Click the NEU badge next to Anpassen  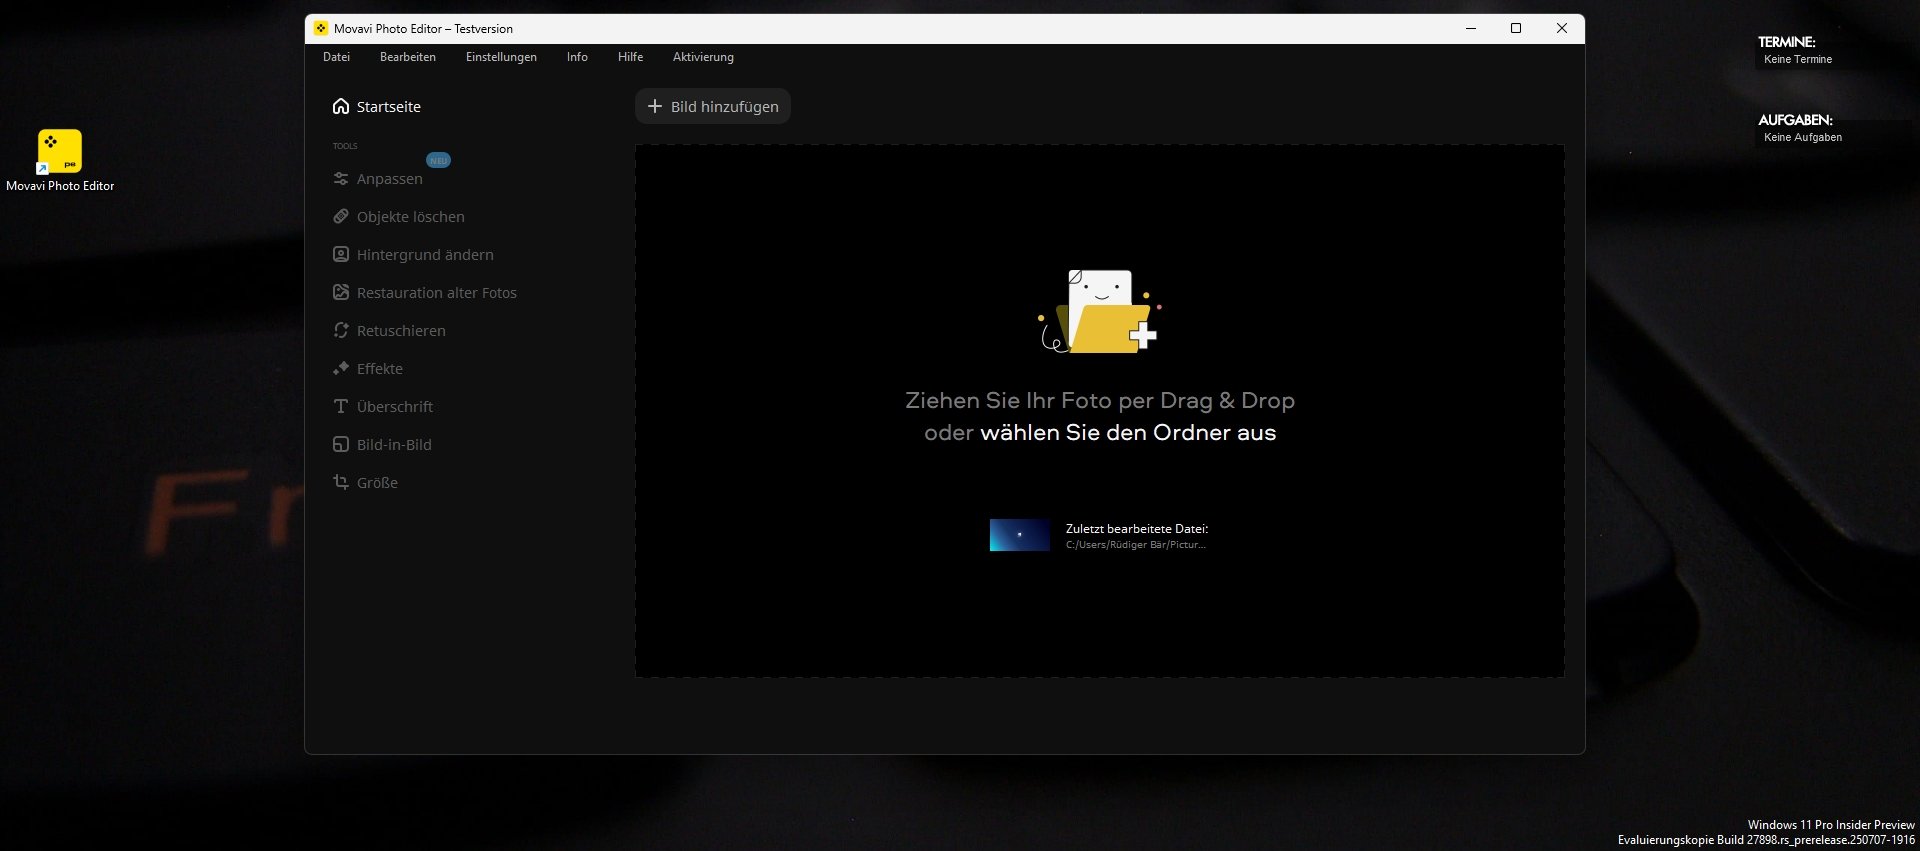(x=438, y=160)
